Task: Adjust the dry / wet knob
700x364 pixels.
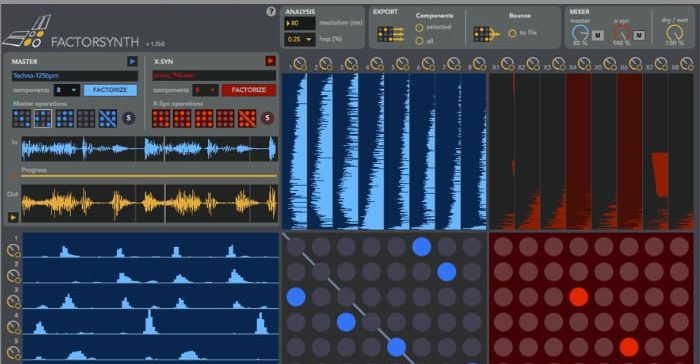Action: pyautogui.click(x=674, y=33)
